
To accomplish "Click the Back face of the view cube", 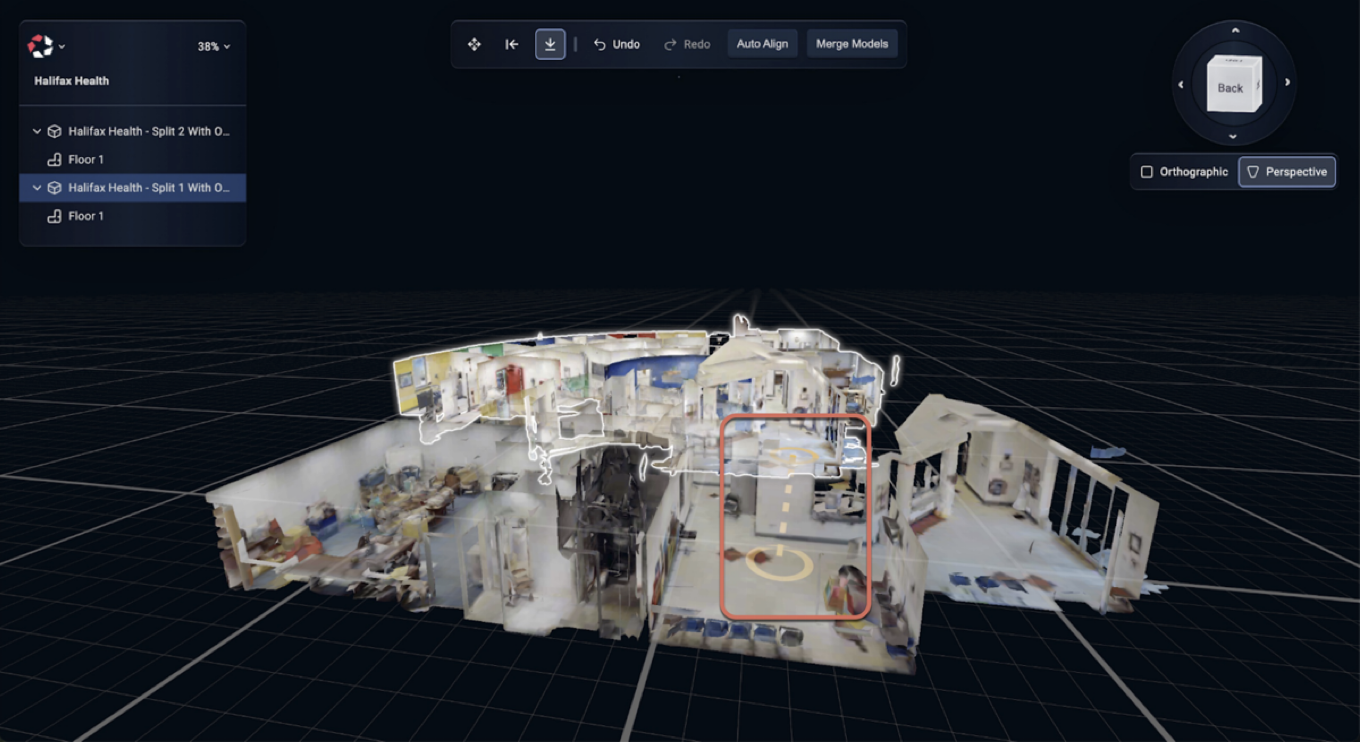I will pyautogui.click(x=1231, y=87).
